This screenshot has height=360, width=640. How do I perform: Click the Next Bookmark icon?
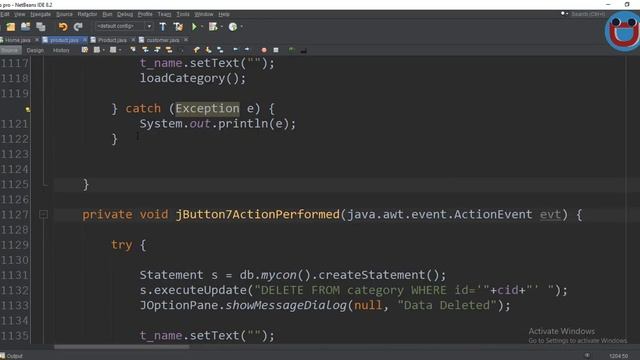point(208,50)
